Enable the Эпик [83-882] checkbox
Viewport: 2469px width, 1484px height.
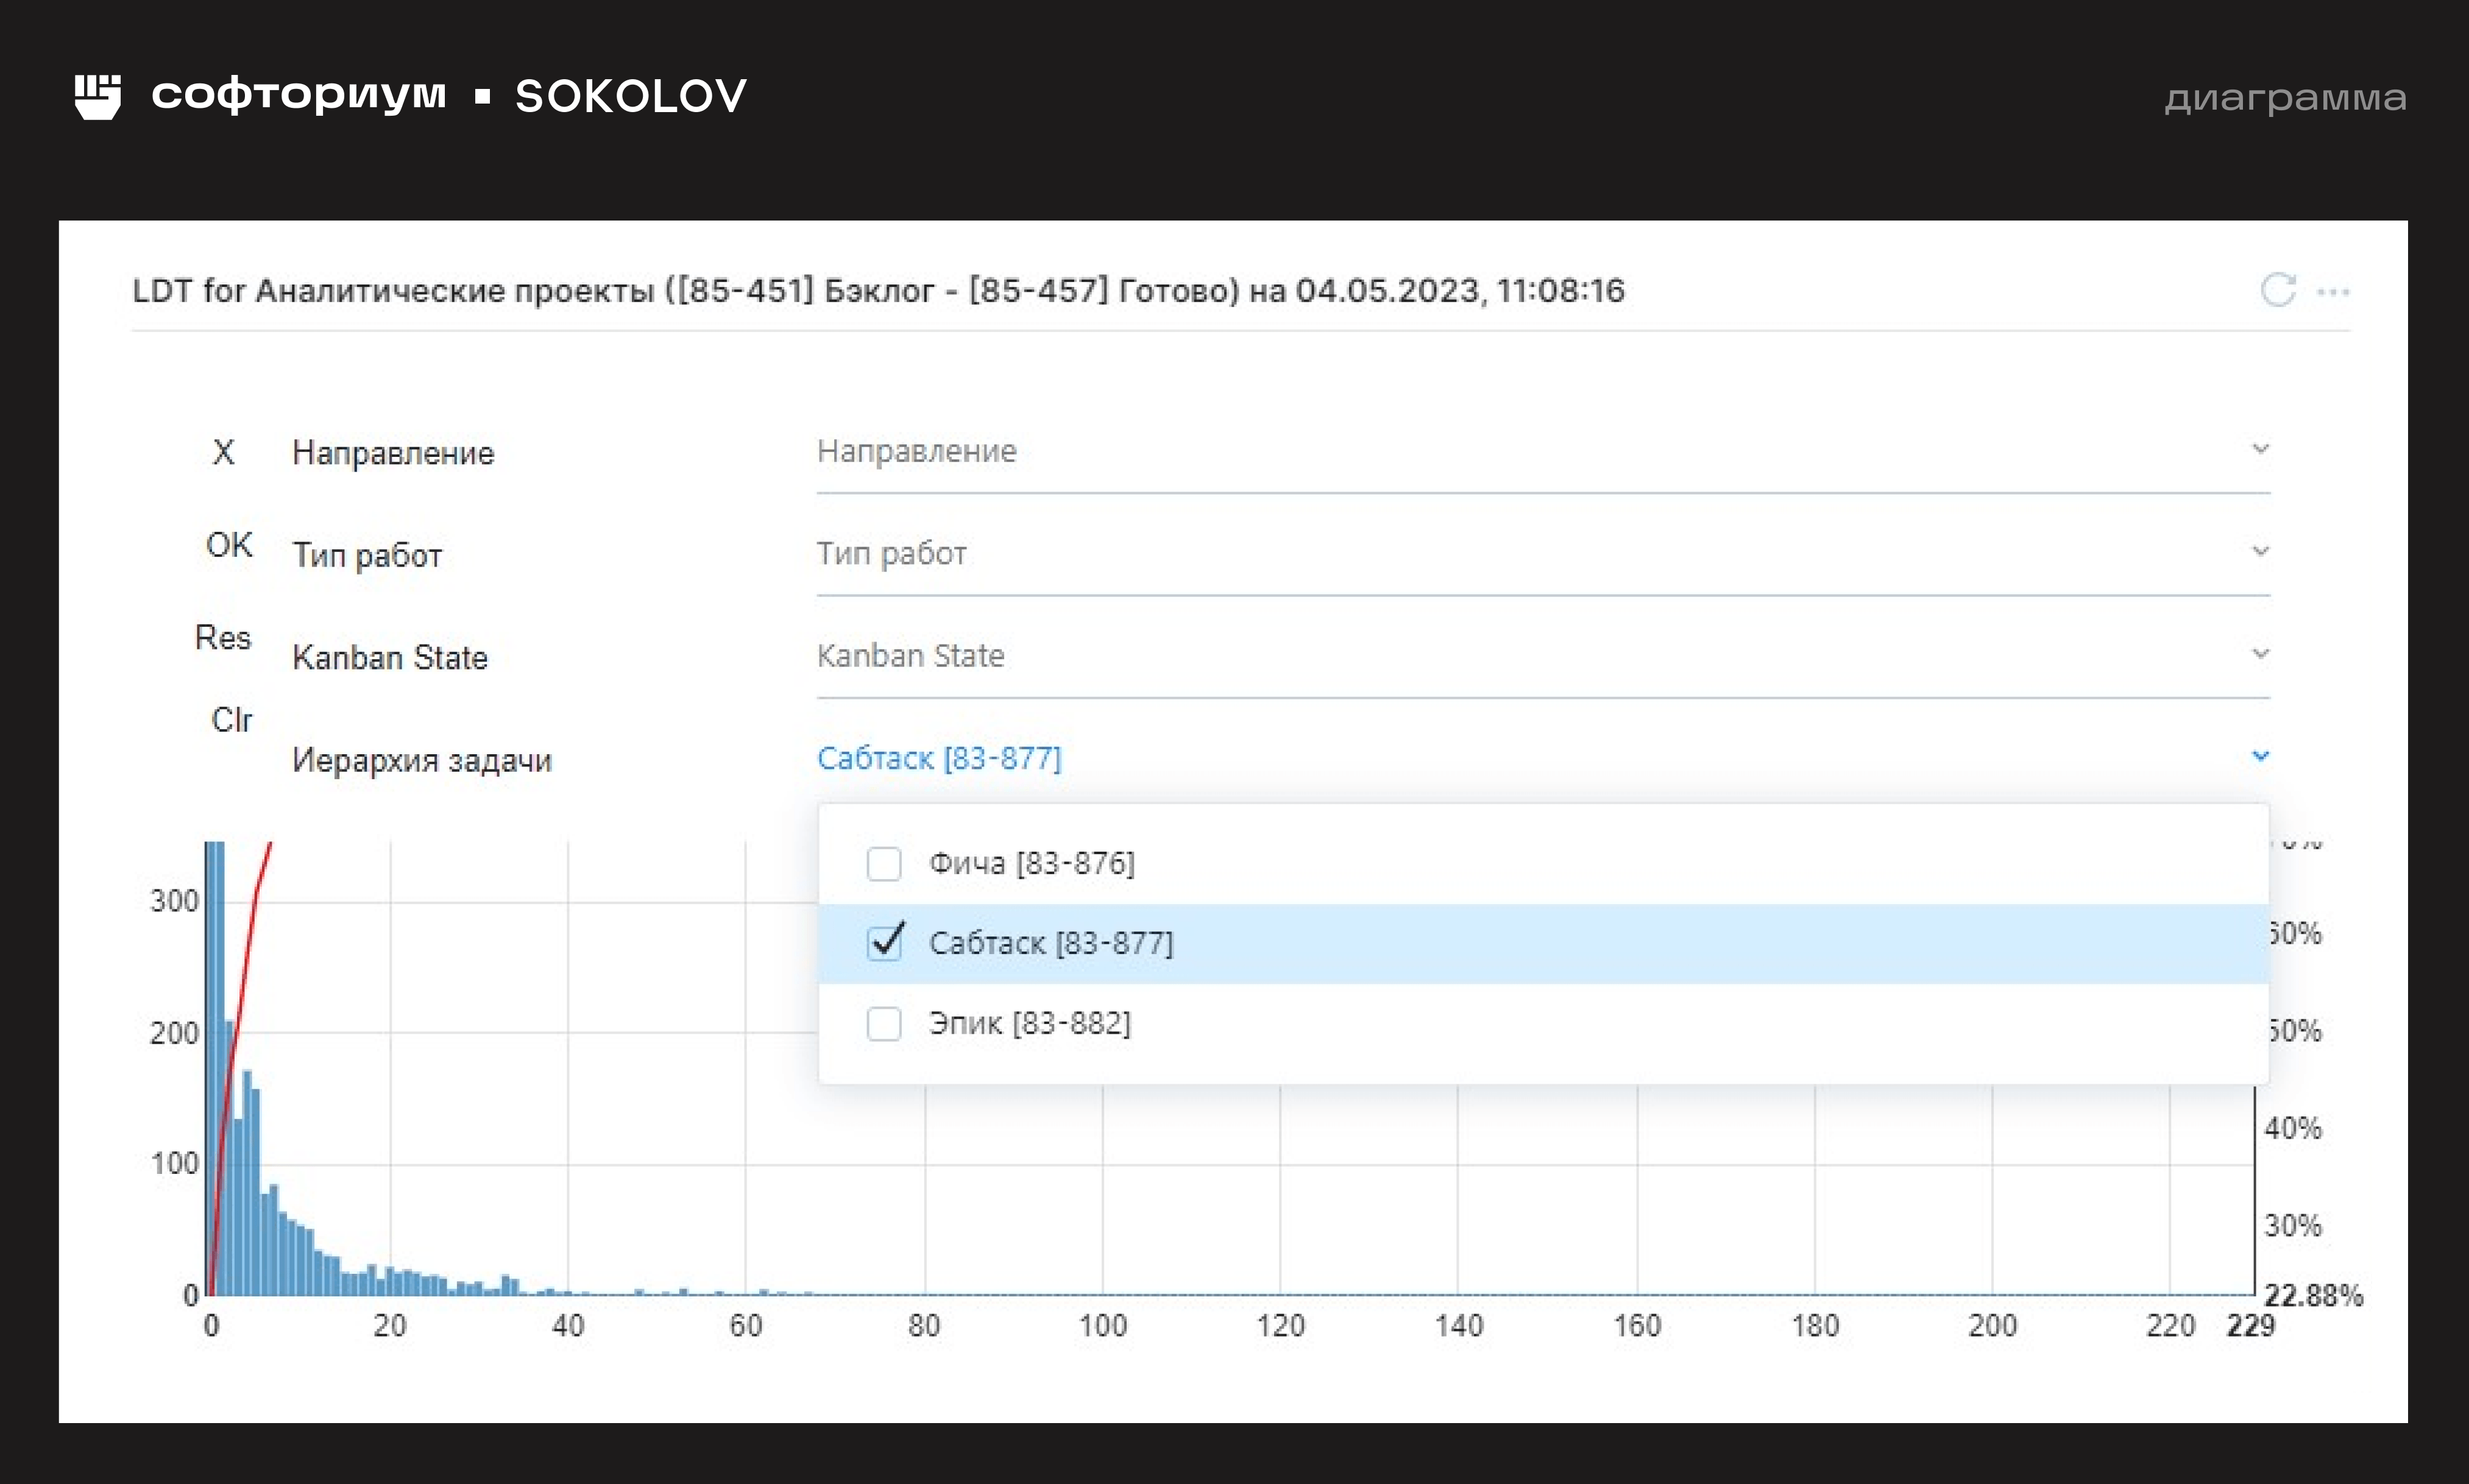(x=883, y=1023)
